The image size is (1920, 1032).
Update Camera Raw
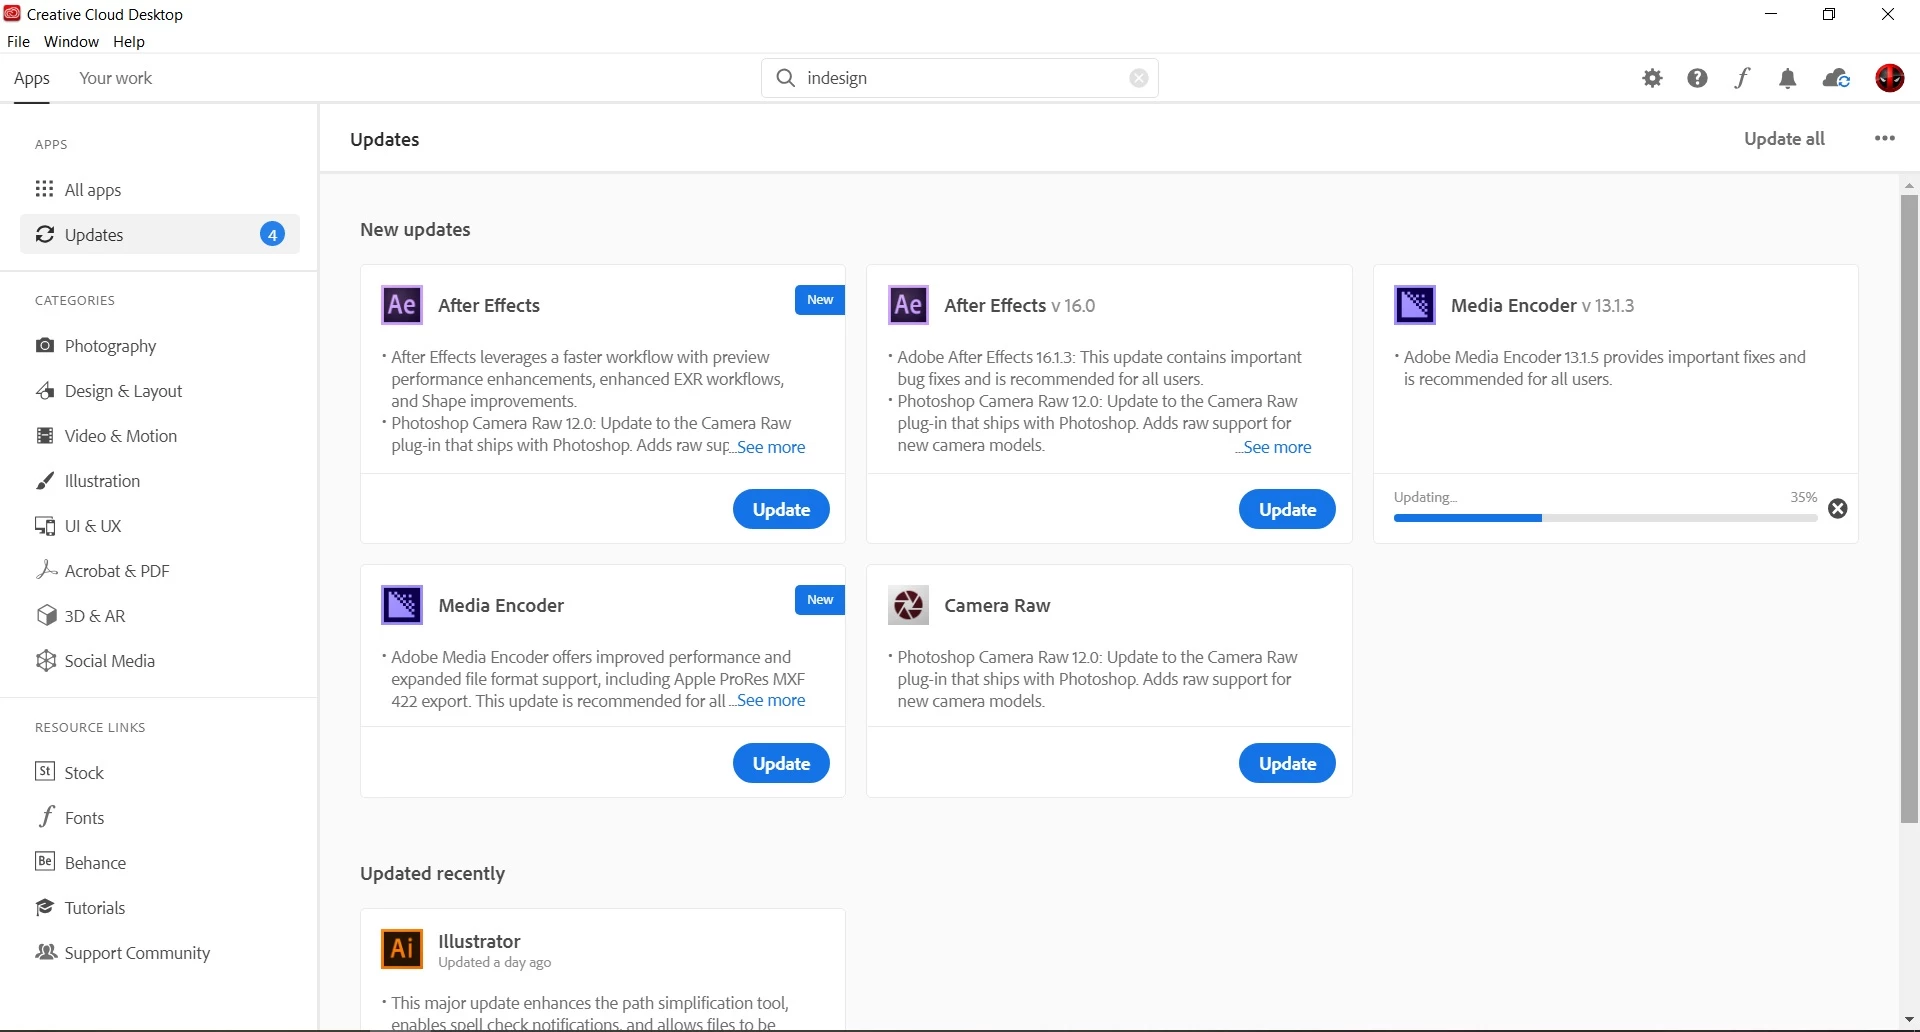pos(1287,763)
